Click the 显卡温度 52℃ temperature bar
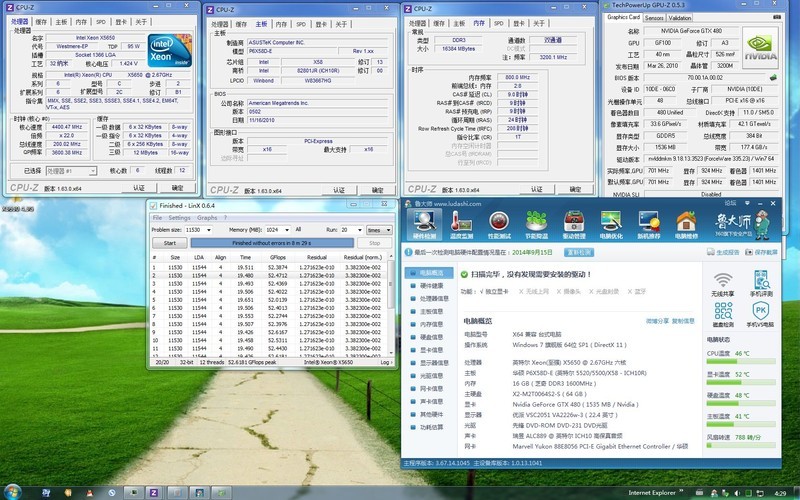 point(741,382)
